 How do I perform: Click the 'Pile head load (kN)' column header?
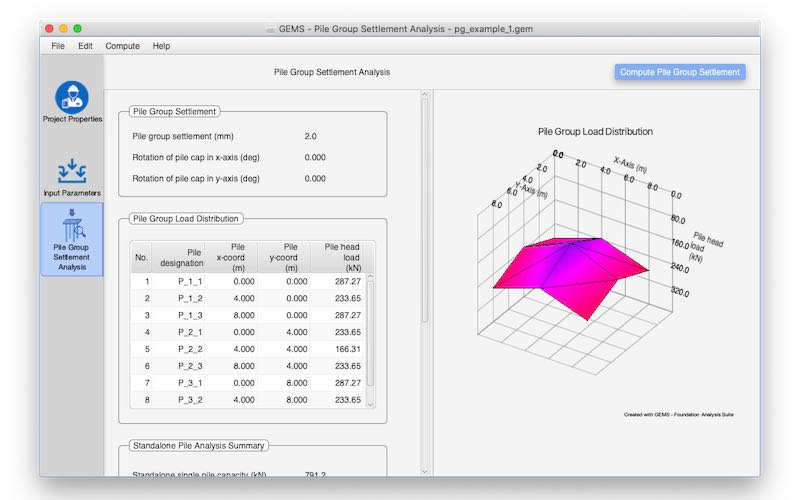point(338,257)
